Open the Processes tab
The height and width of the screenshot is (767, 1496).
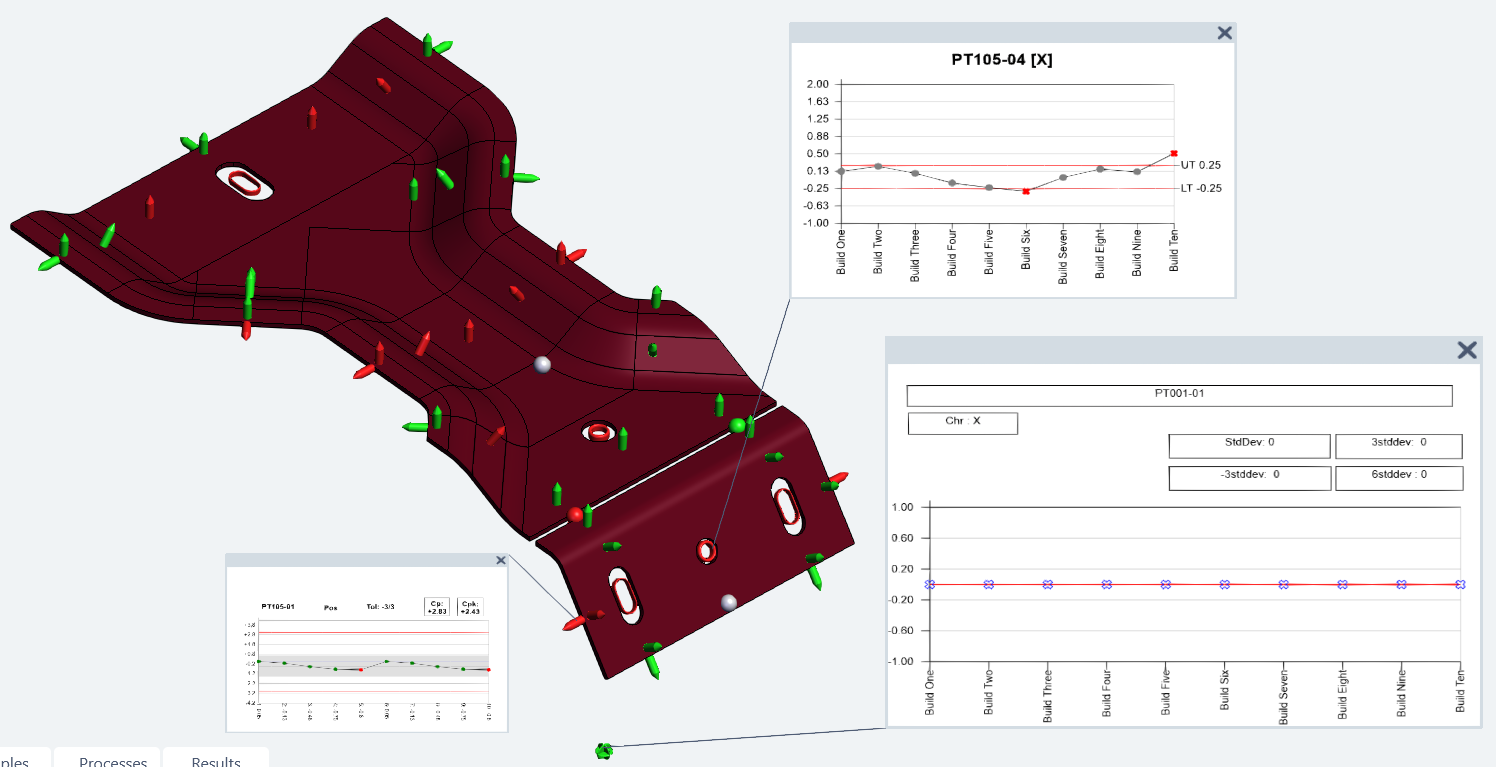[113, 761]
